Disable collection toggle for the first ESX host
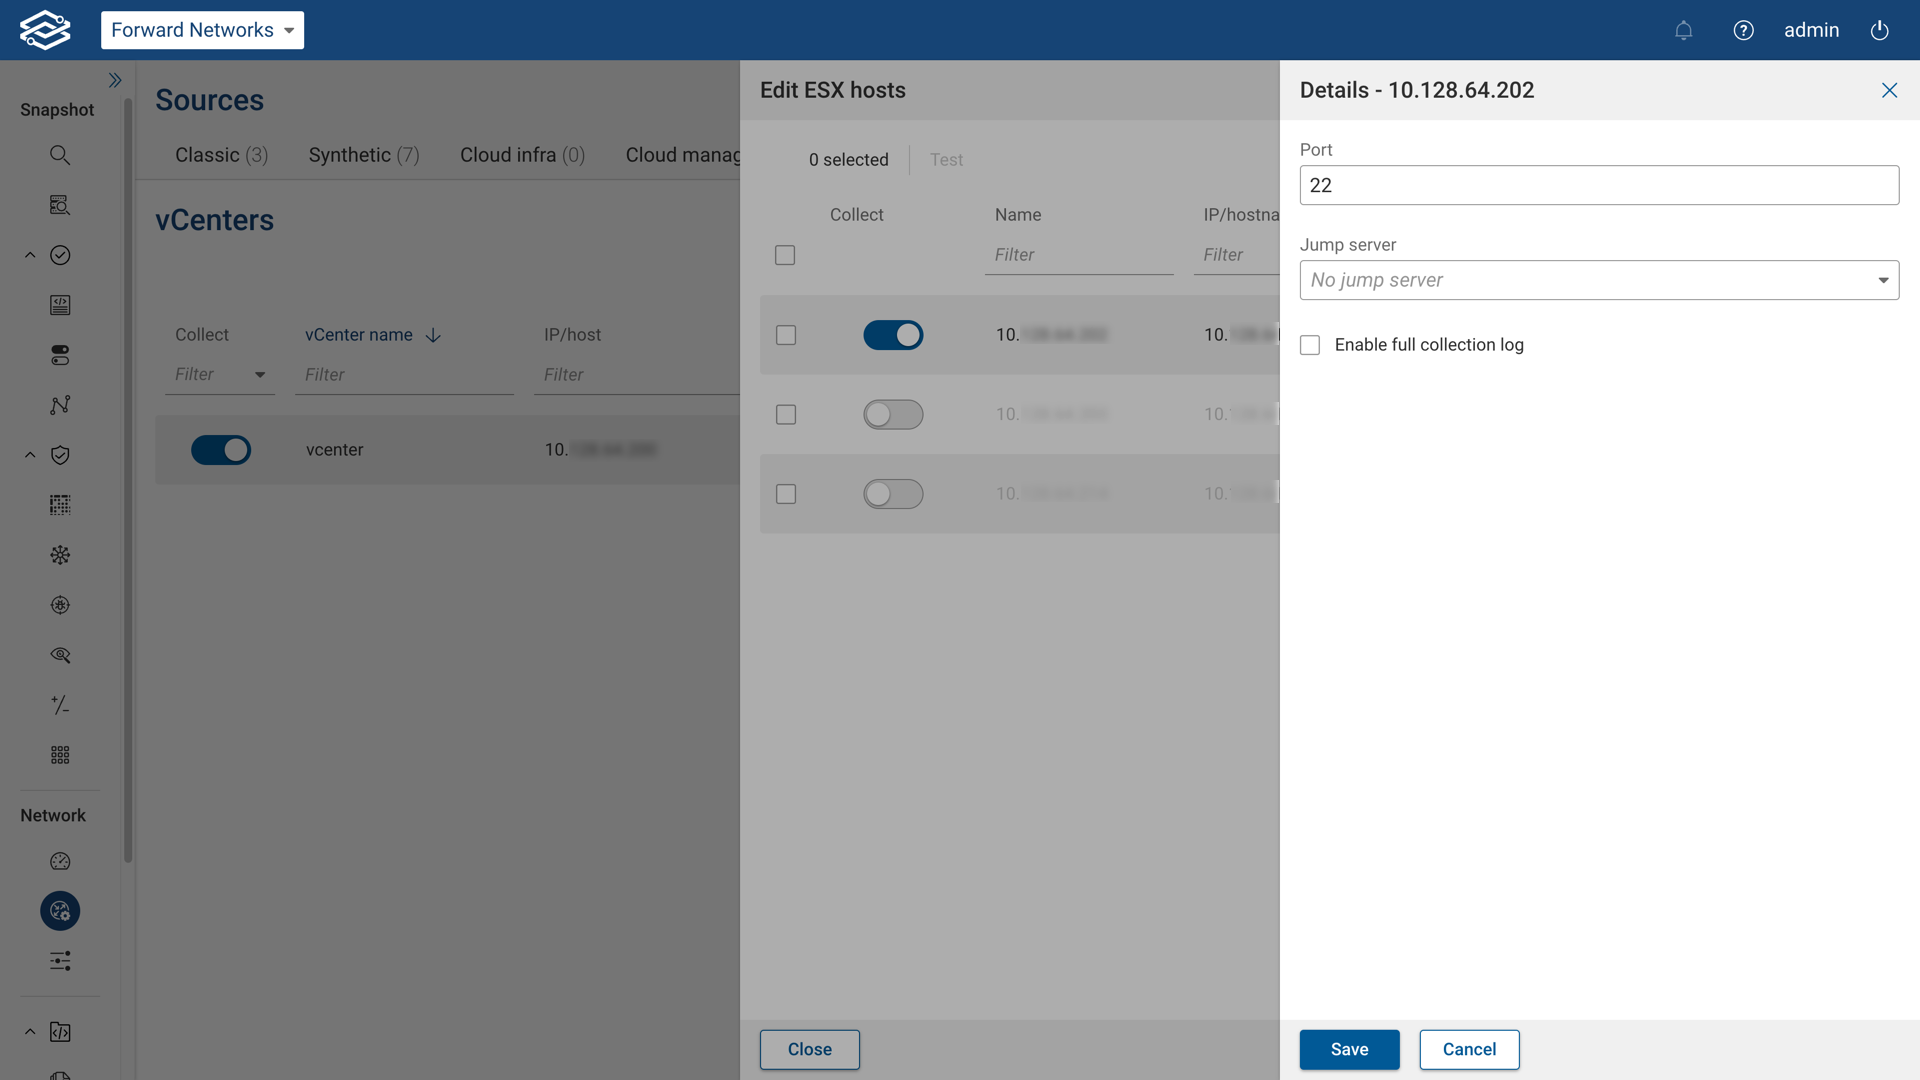The image size is (1920, 1080). coord(893,335)
